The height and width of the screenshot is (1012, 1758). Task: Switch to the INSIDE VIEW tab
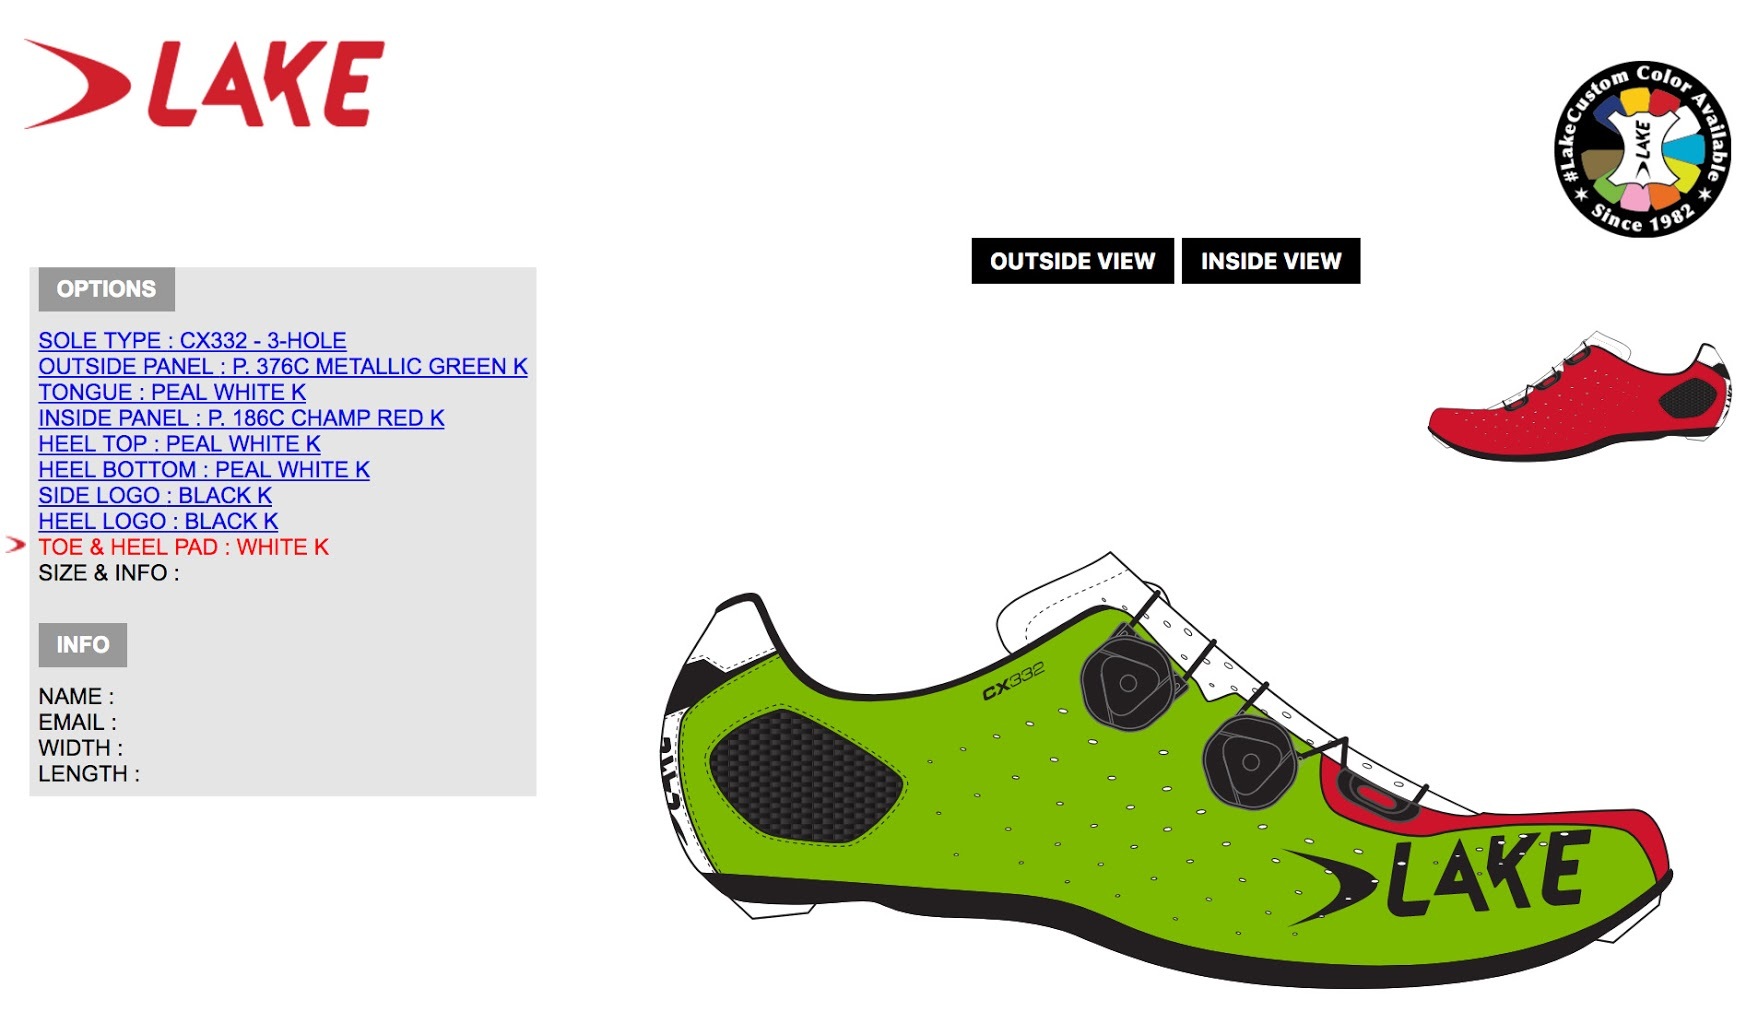coord(1271,261)
